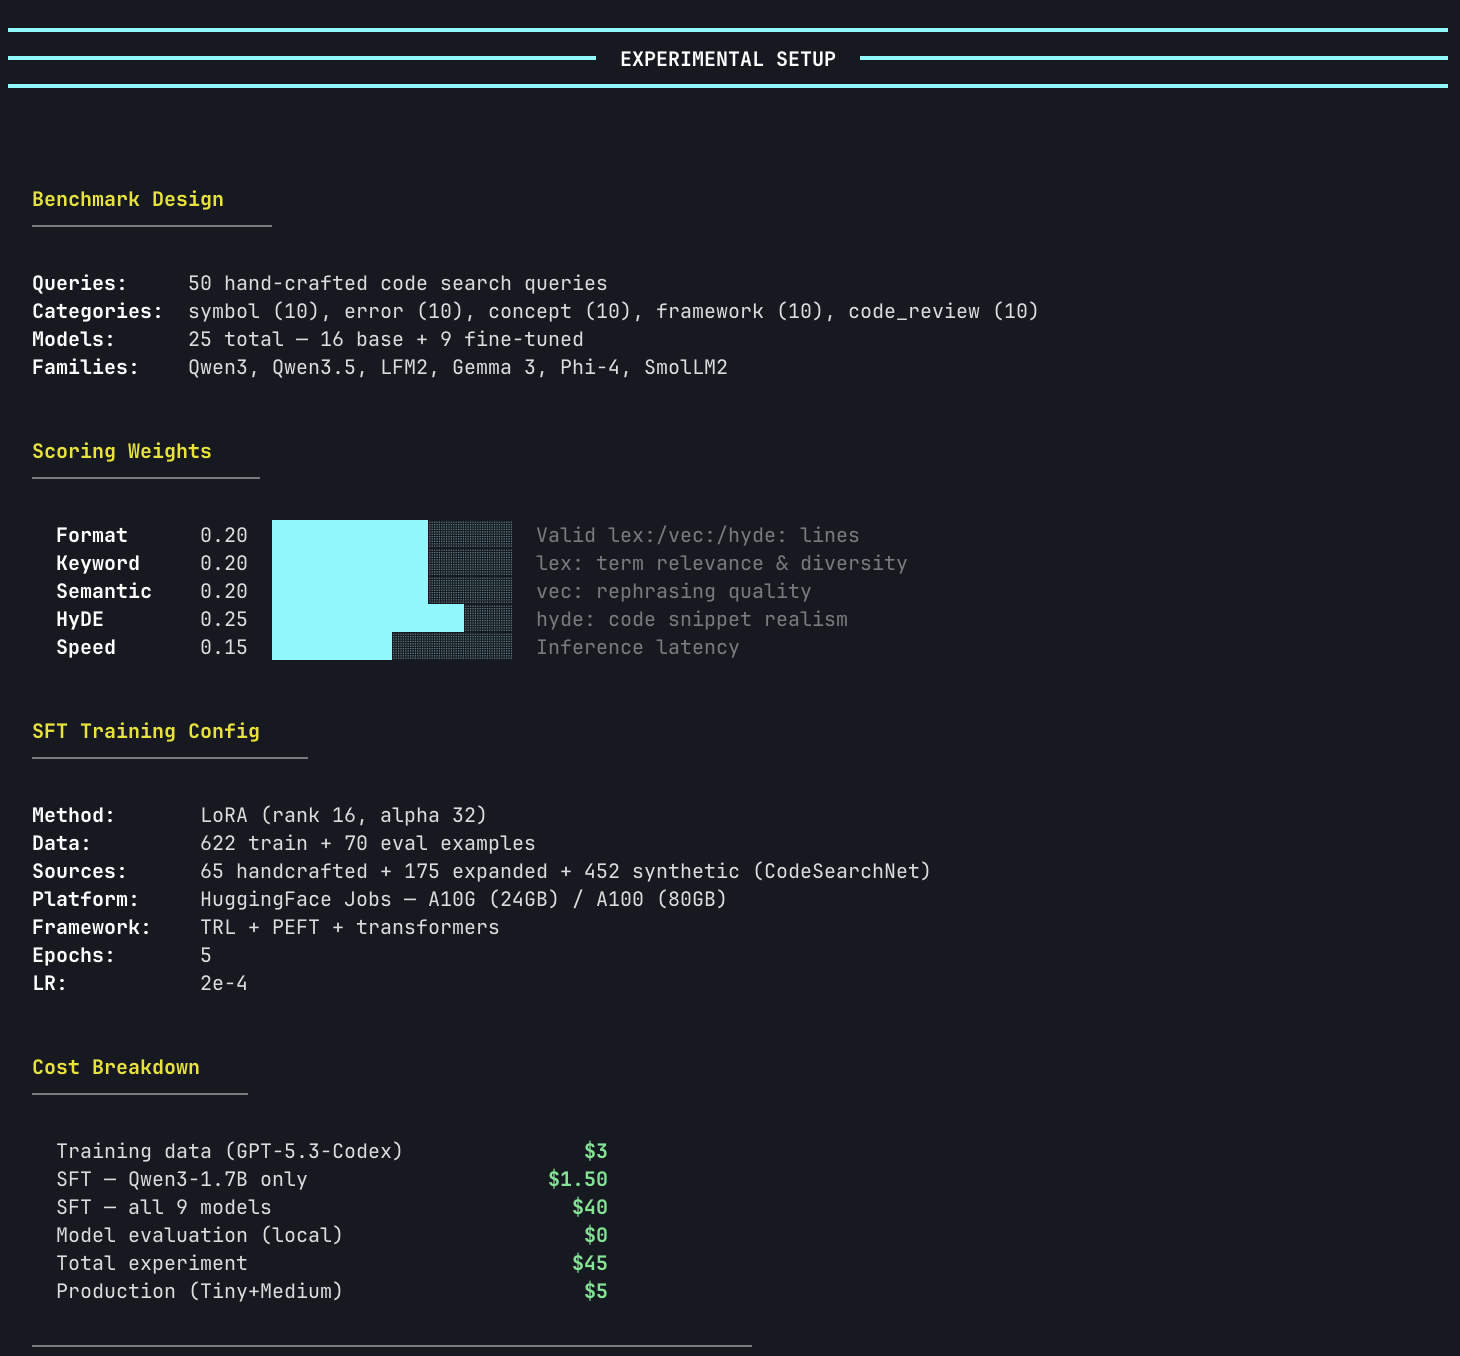This screenshot has width=1460, height=1356.
Task: Click '50 hand-crafted code search queries'
Action: 398,283
